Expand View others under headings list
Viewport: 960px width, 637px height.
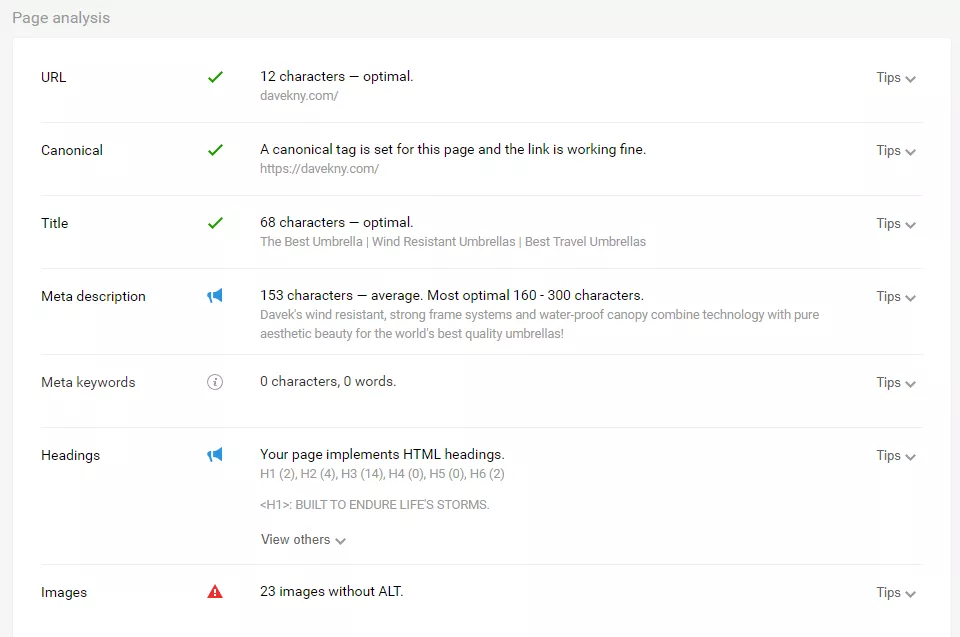click(x=303, y=540)
